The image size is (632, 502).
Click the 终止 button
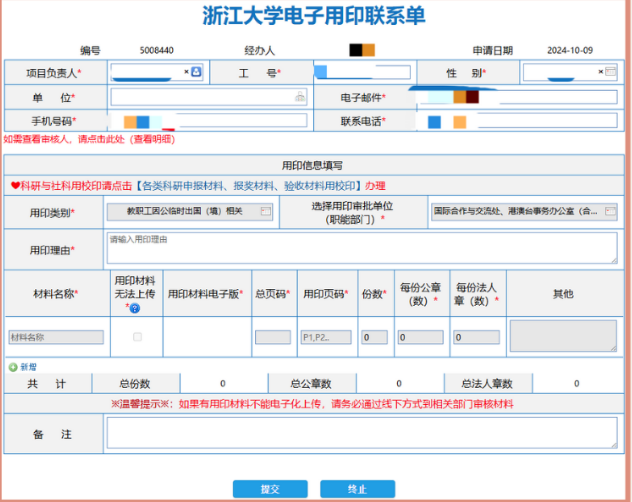(x=357, y=489)
